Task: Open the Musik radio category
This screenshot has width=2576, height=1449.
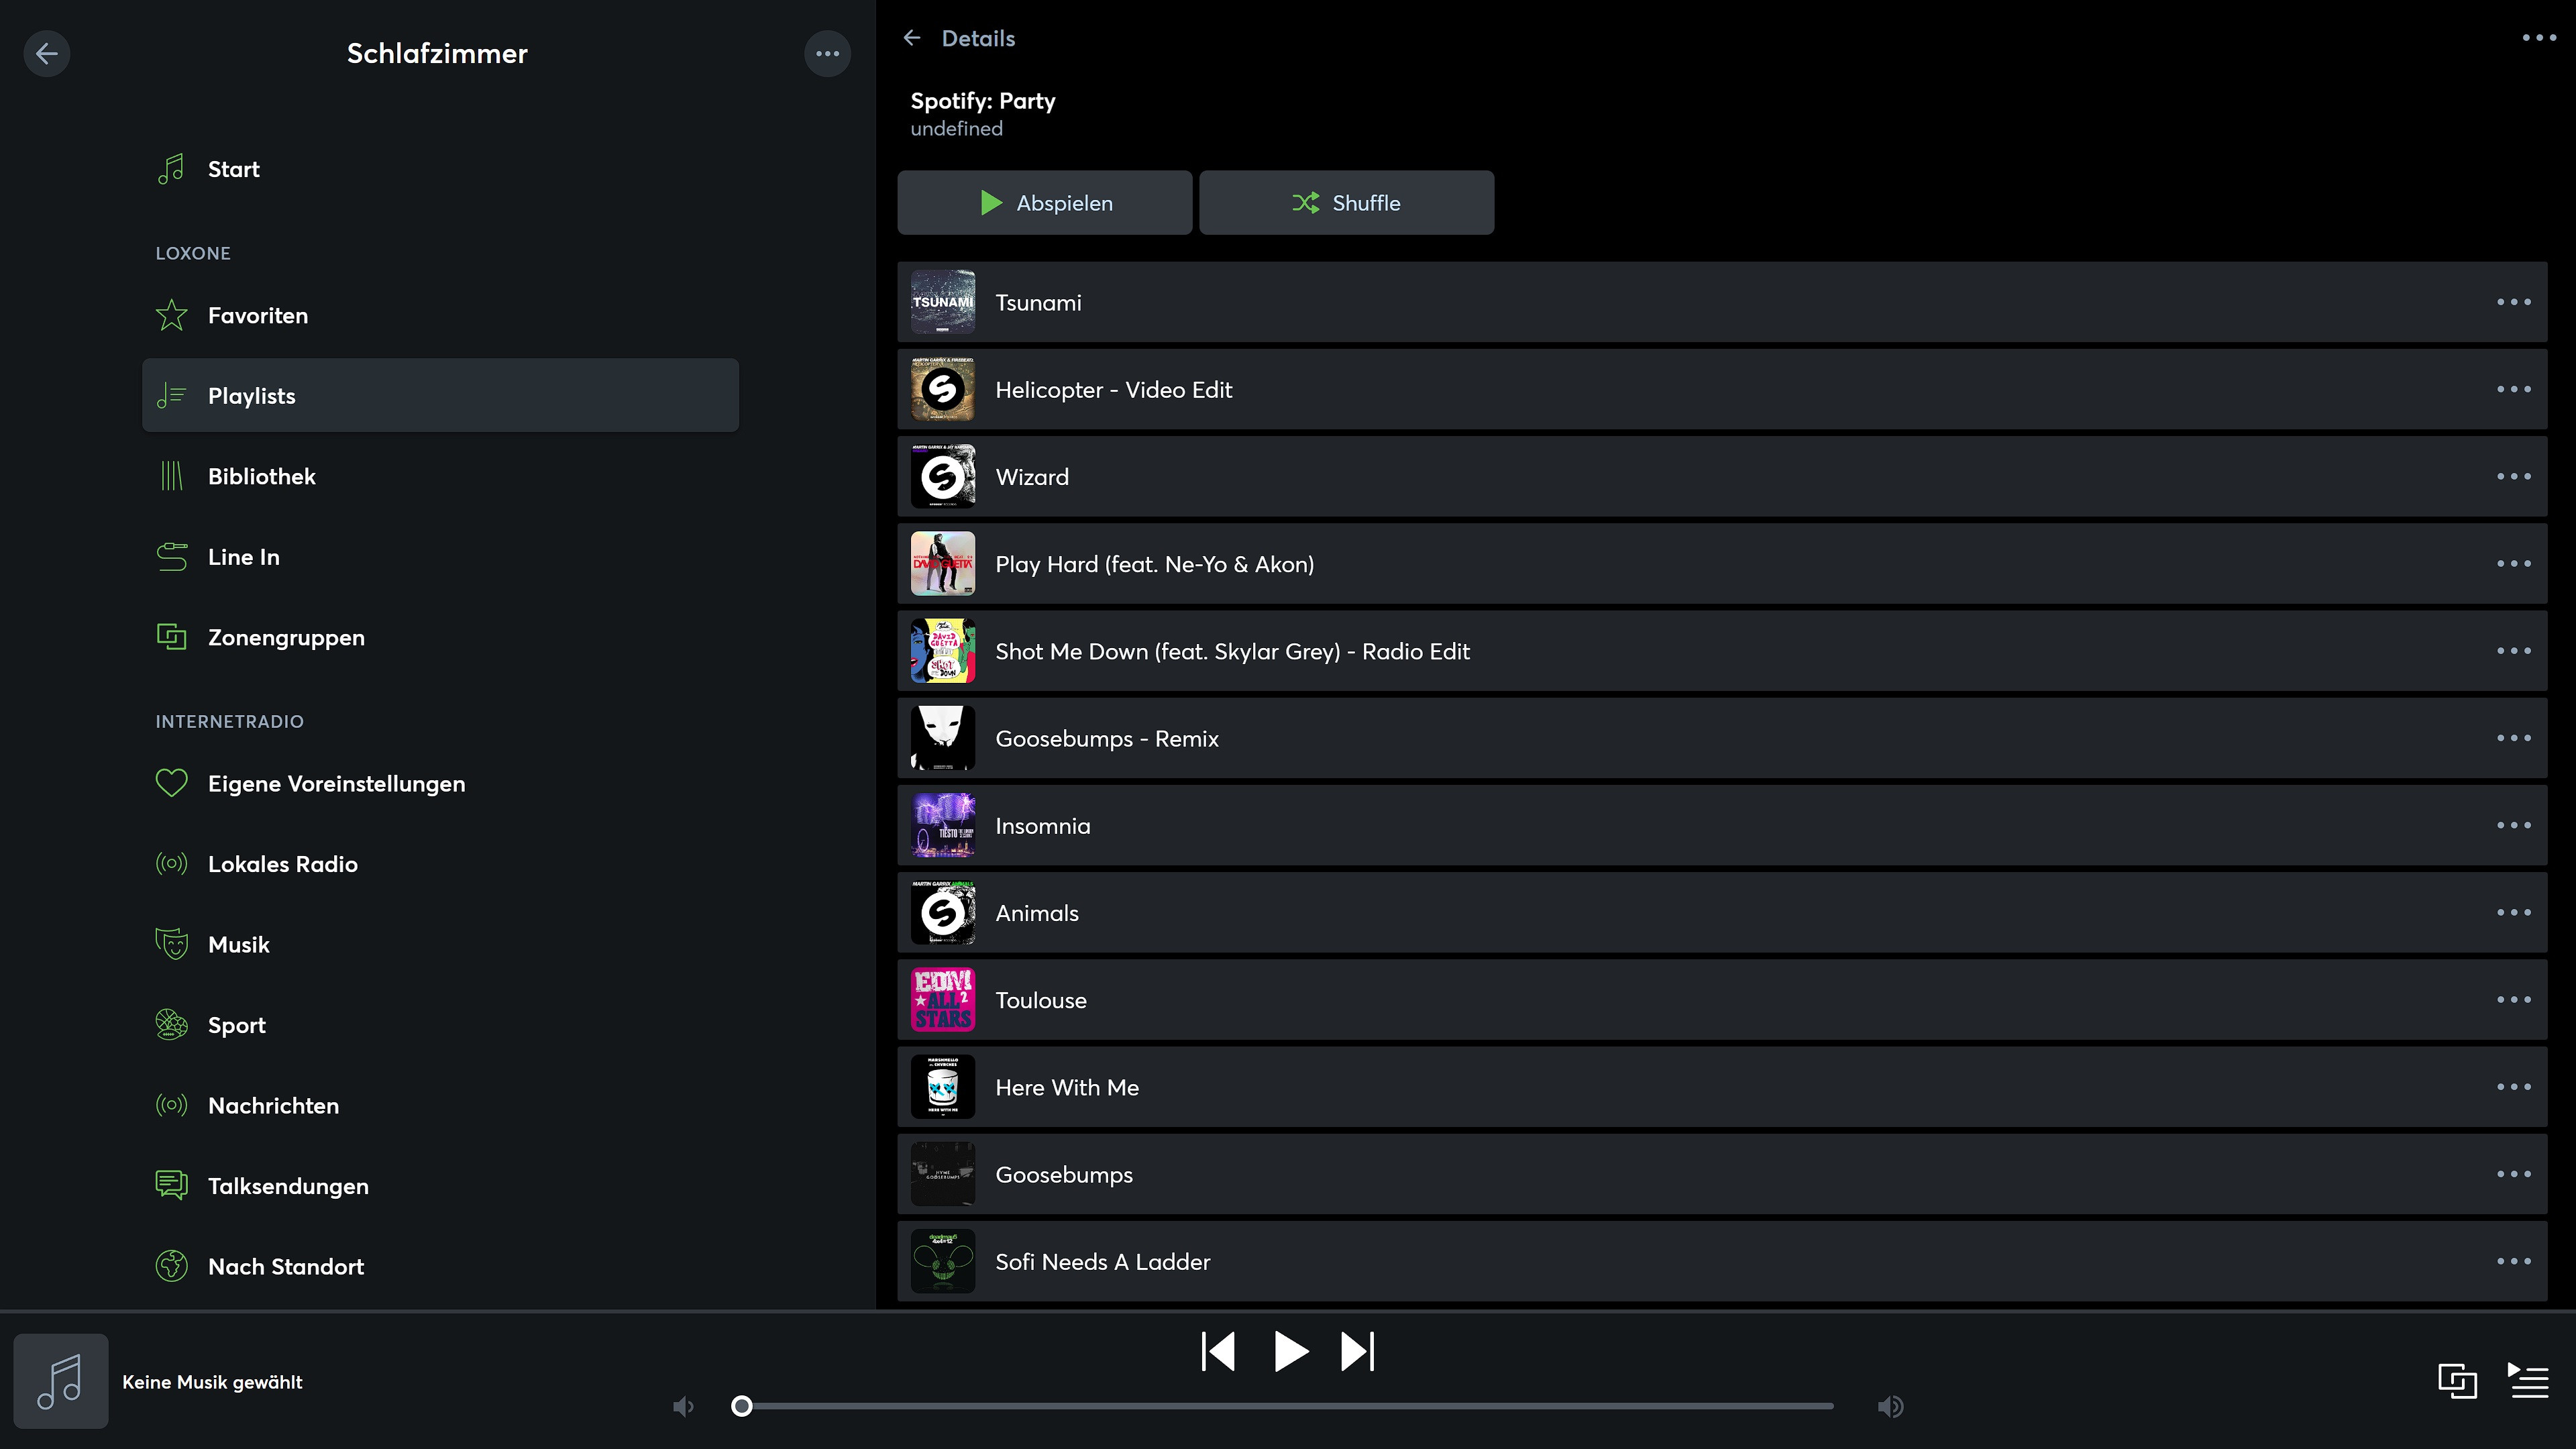Action: (x=440, y=944)
